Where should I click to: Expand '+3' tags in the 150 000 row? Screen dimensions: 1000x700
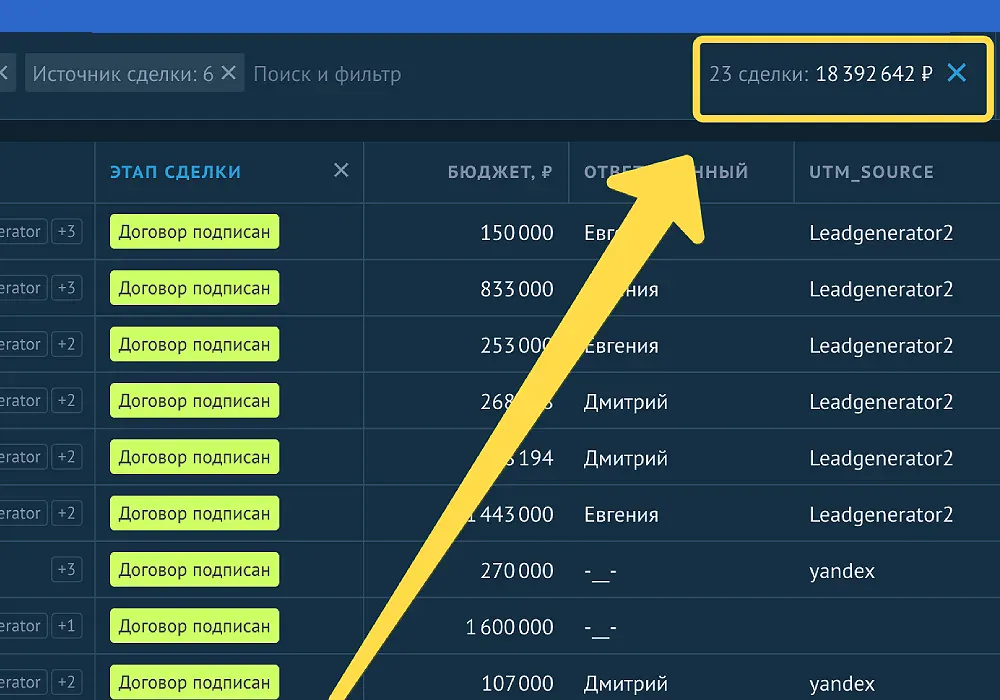point(66,231)
